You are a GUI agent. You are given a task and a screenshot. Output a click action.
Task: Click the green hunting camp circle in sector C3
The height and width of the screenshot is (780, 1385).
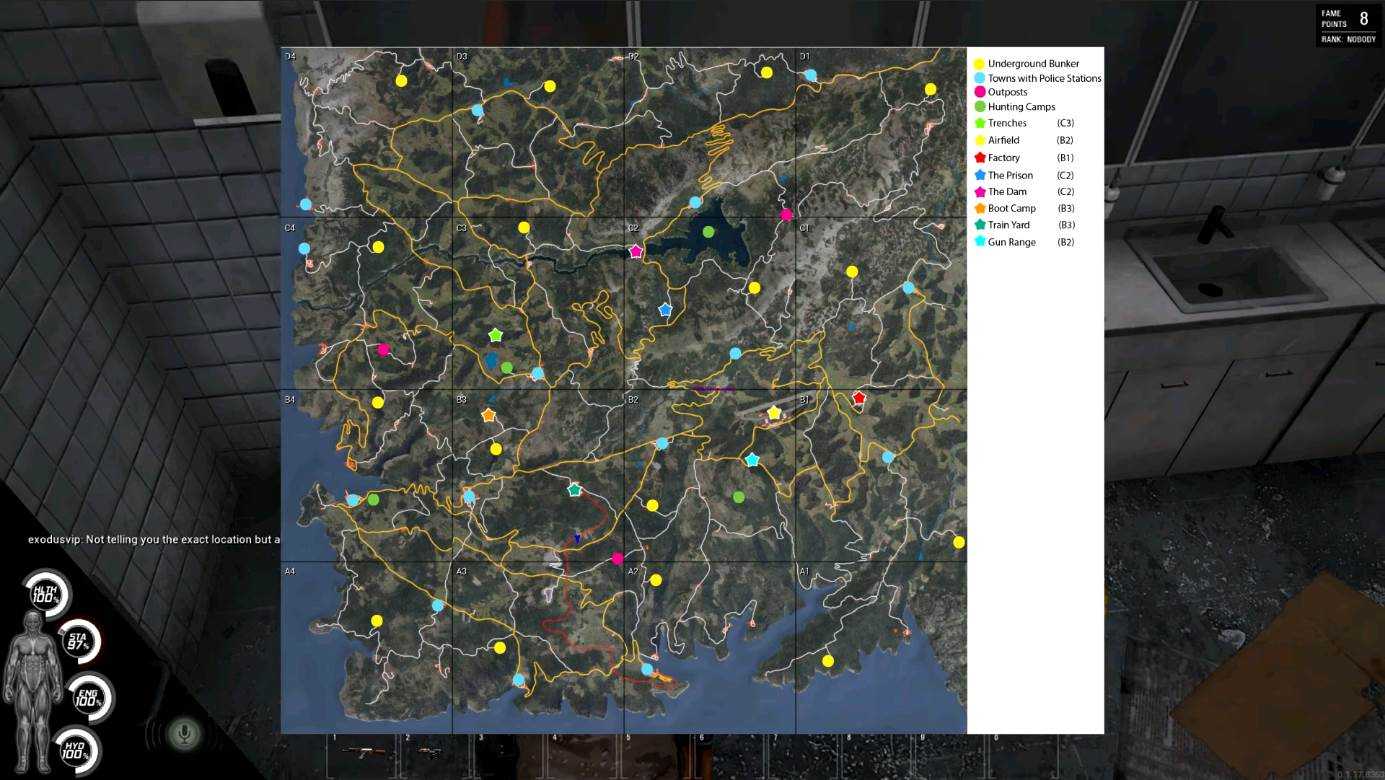(506, 367)
